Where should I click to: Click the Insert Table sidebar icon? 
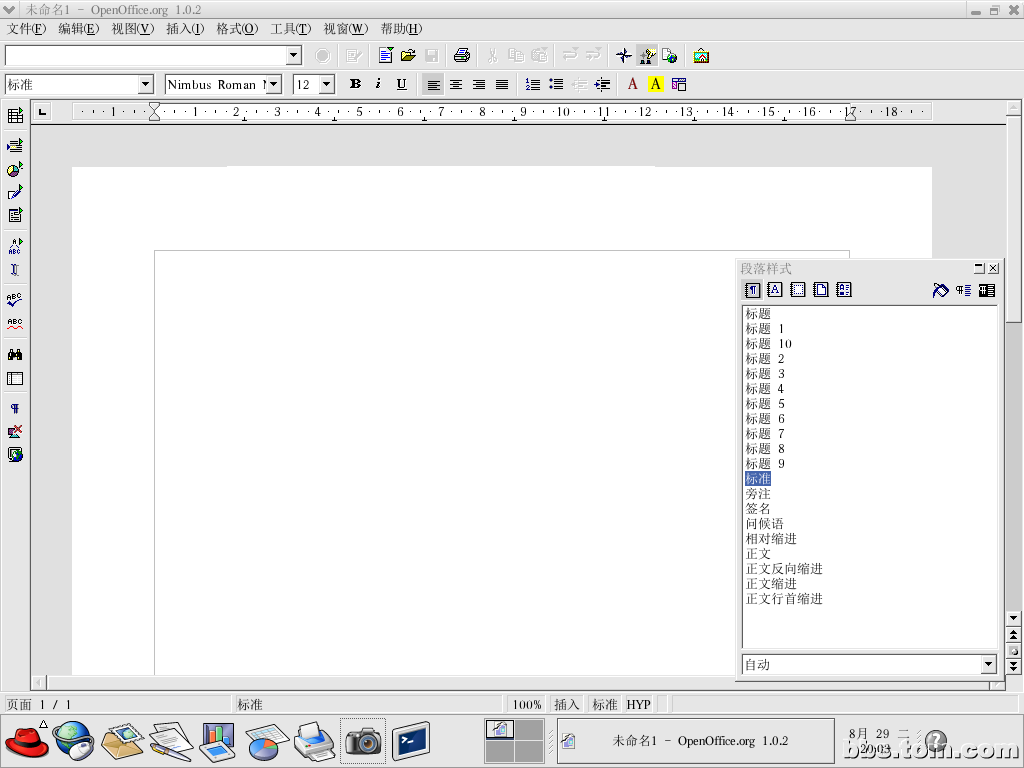[15, 116]
